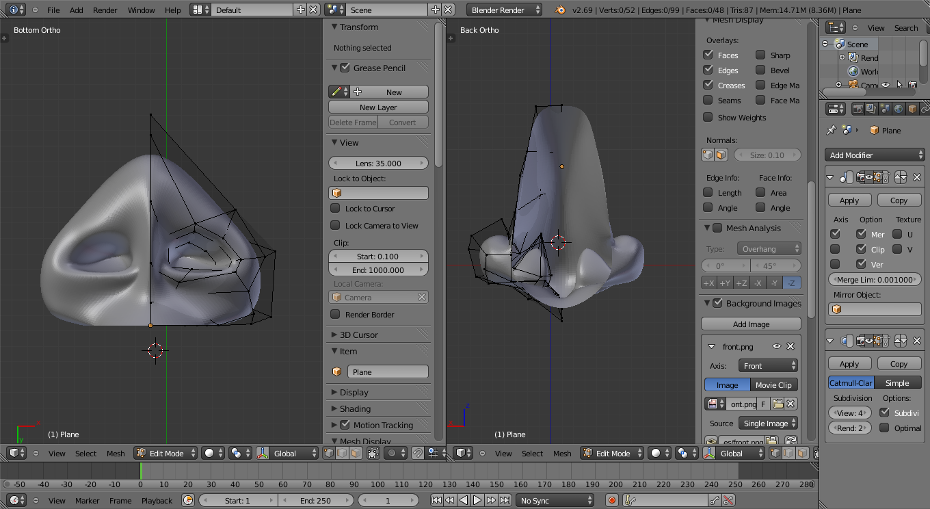
Task: Expand the Display panel
Action: pyautogui.click(x=335, y=392)
